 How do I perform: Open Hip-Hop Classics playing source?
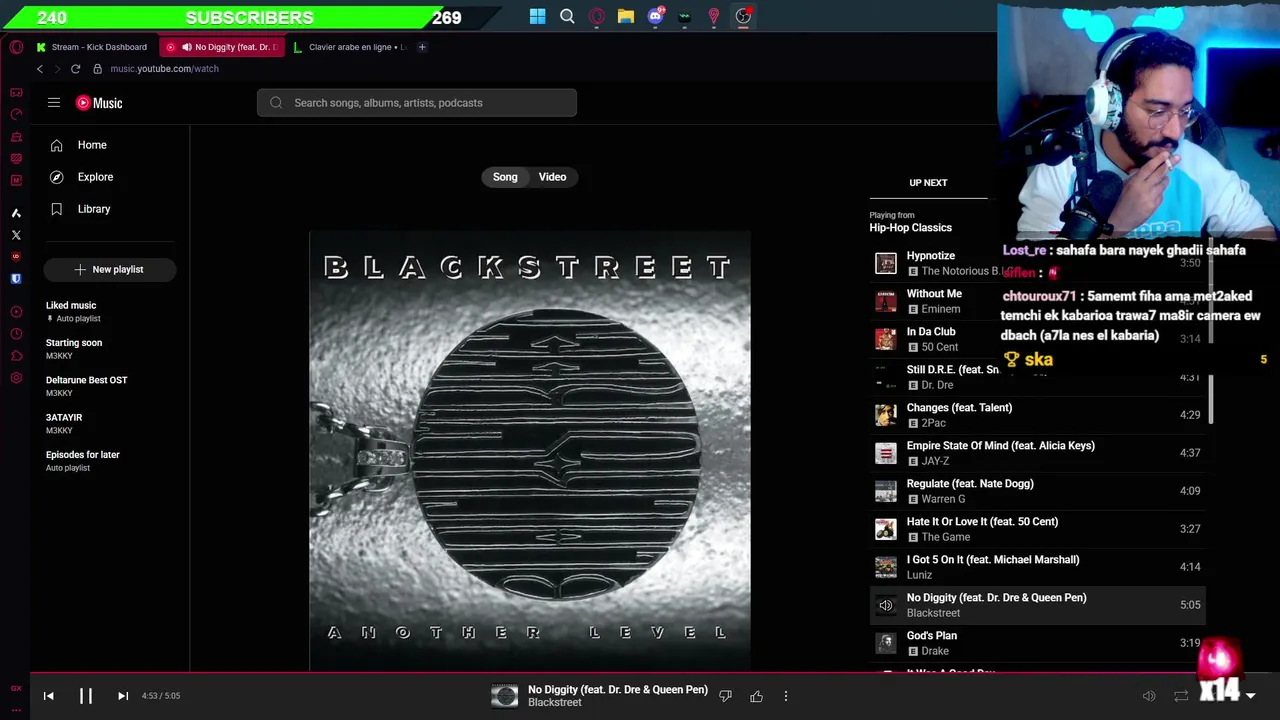910,228
